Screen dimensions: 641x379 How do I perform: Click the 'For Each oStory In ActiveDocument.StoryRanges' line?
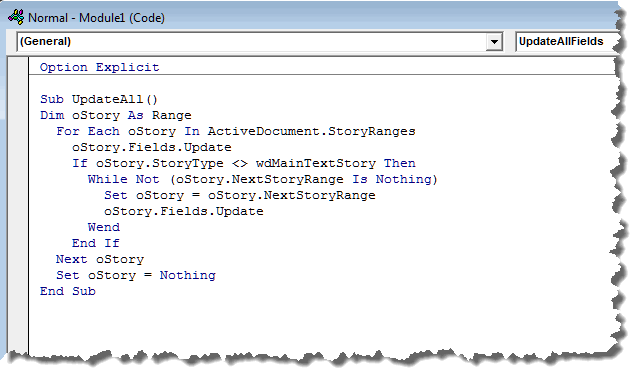pyautogui.click(x=235, y=131)
